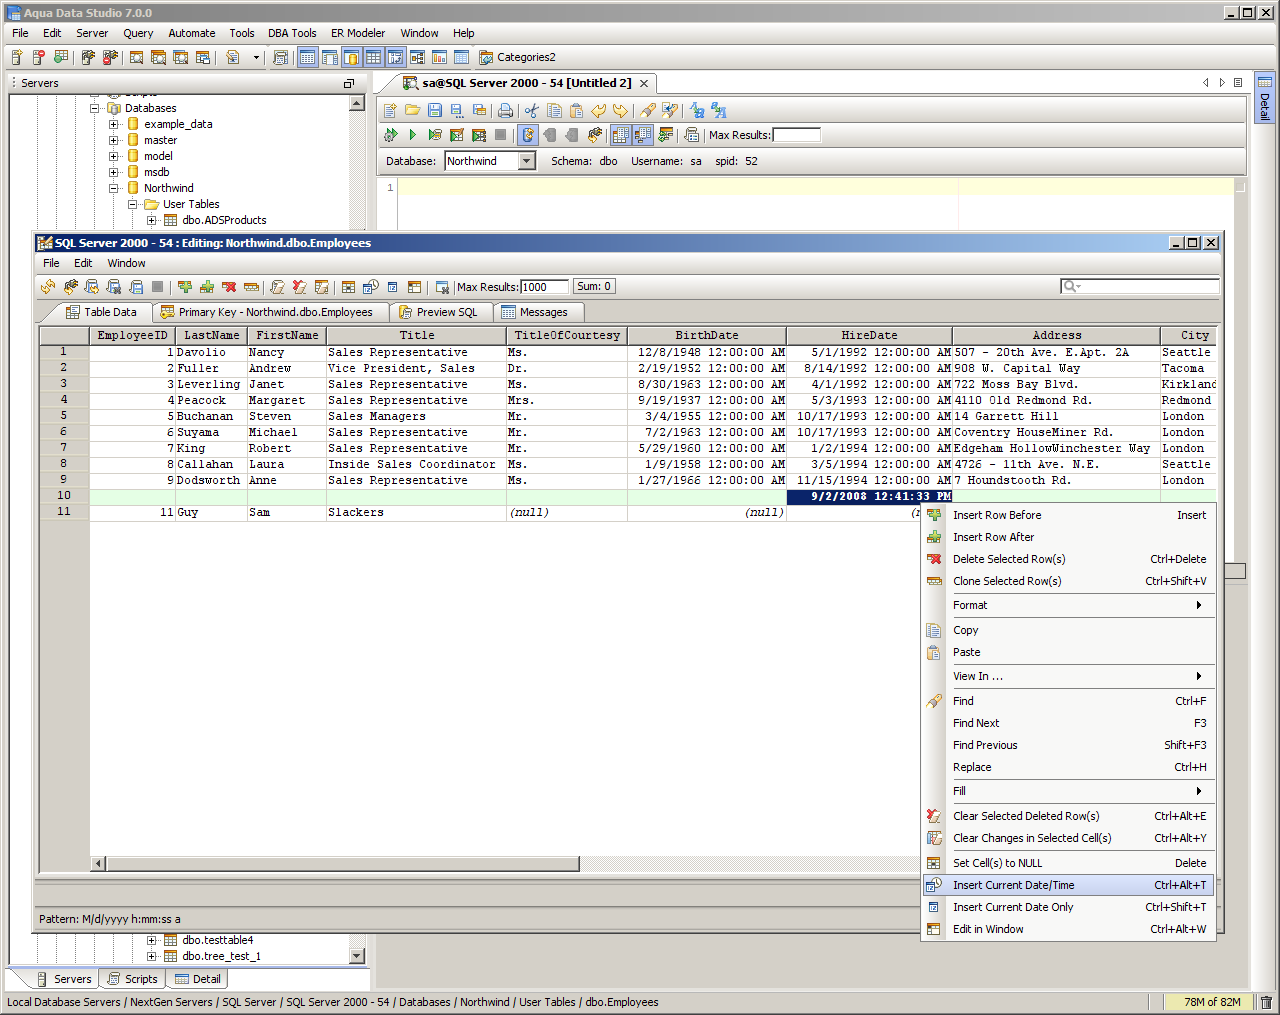Click the New script icon in the query toolbar

click(390, 110)
